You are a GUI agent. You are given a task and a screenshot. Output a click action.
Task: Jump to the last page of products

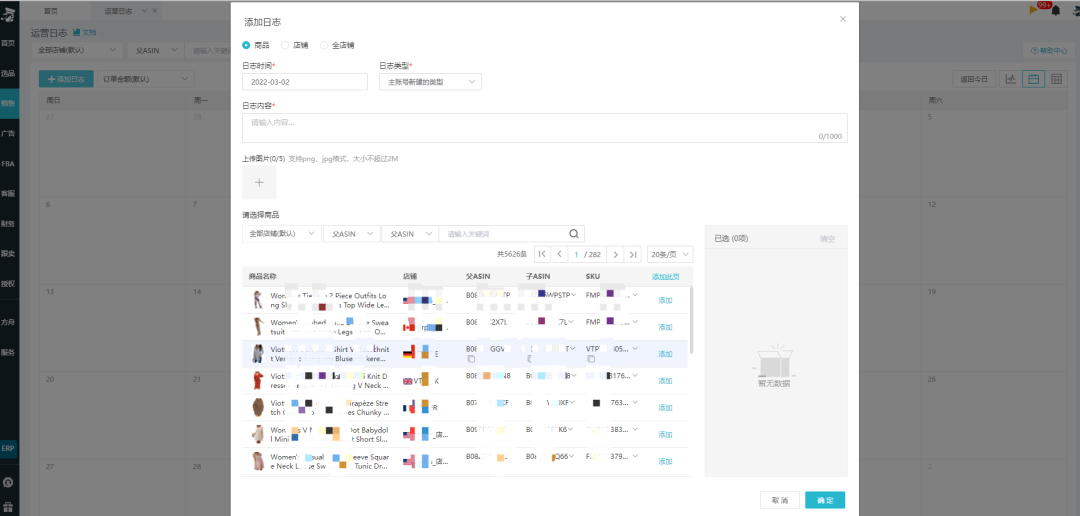click(x=633, y=255)
